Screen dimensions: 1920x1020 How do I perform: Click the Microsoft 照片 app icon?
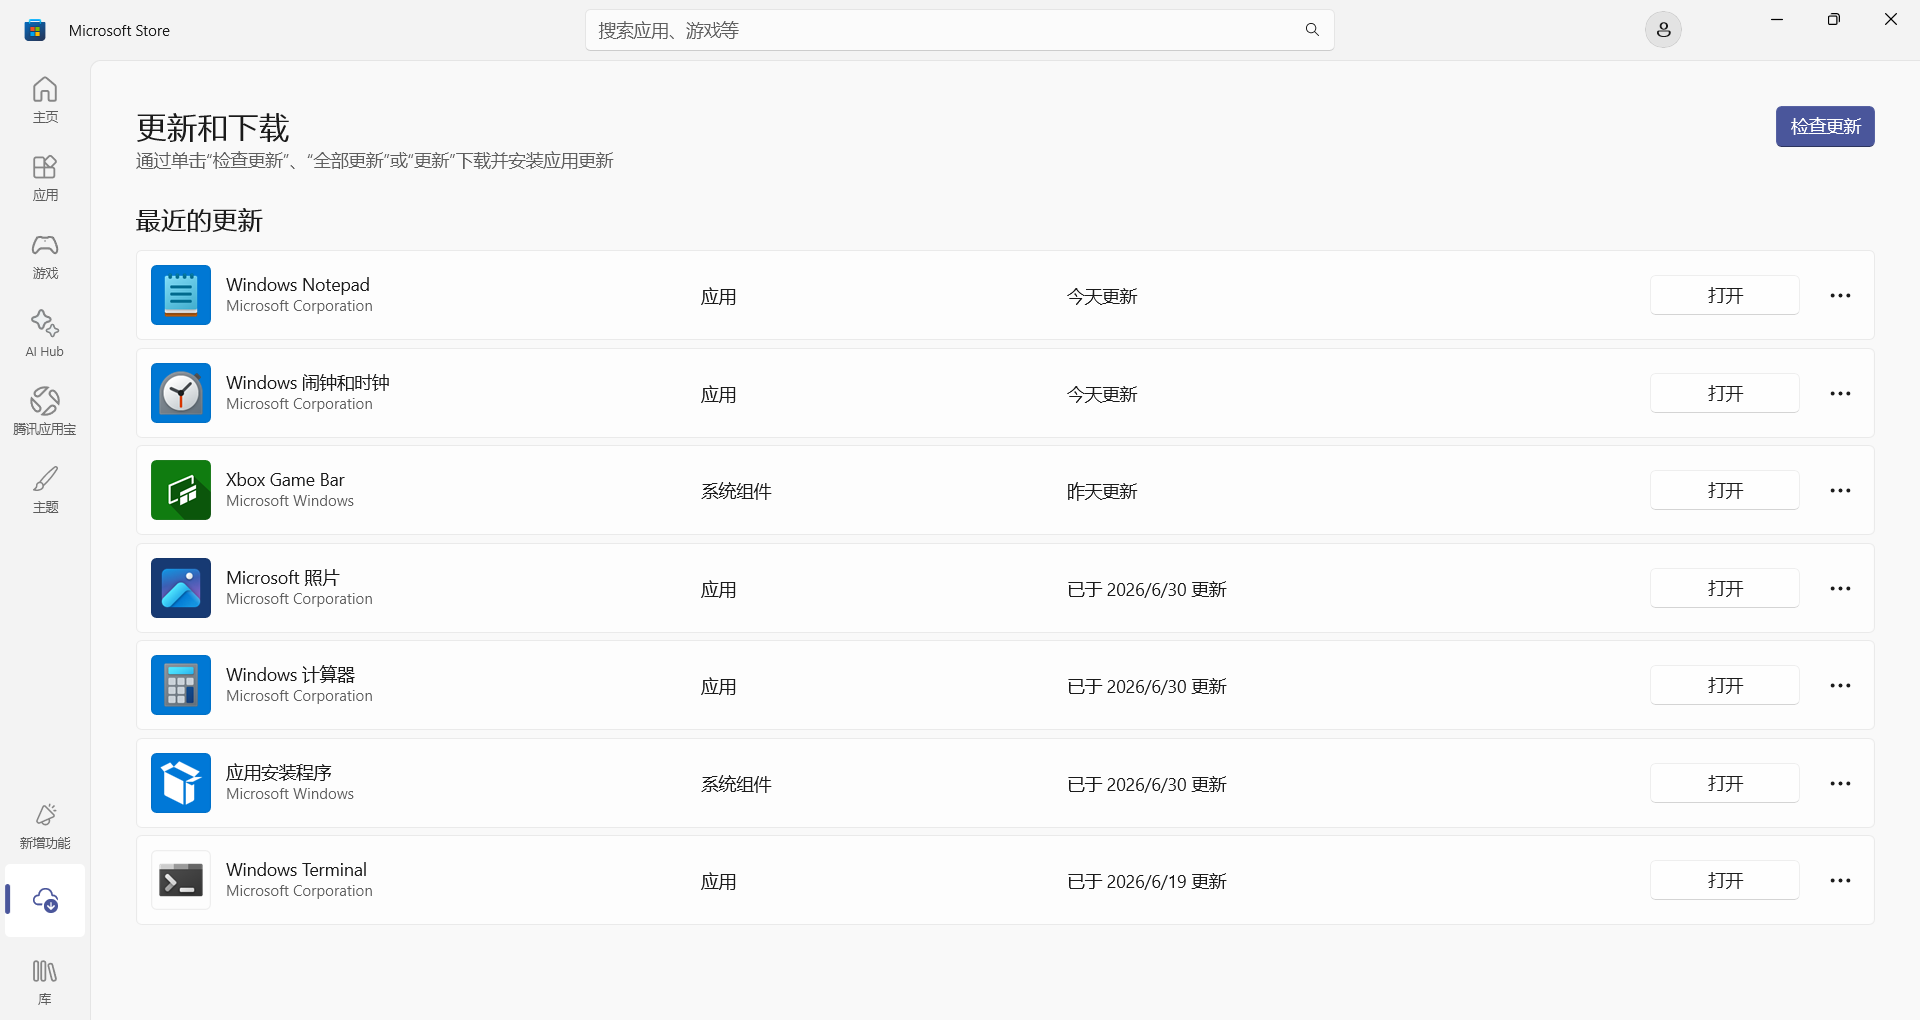(181, 588)
